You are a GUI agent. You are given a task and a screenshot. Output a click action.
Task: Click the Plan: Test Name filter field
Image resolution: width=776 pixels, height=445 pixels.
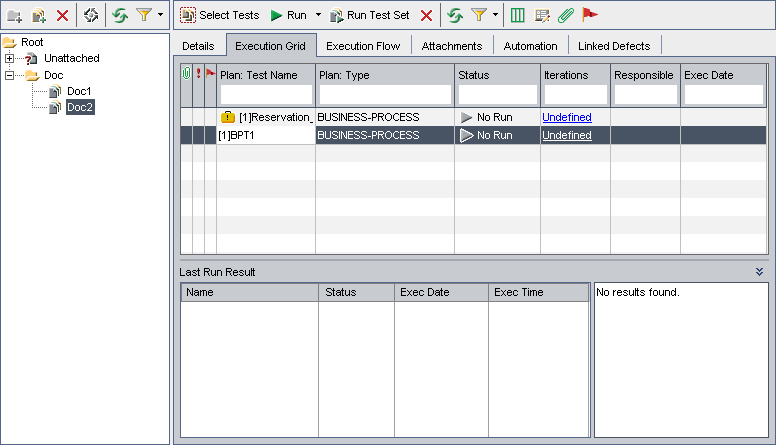(x=265, y=94)
